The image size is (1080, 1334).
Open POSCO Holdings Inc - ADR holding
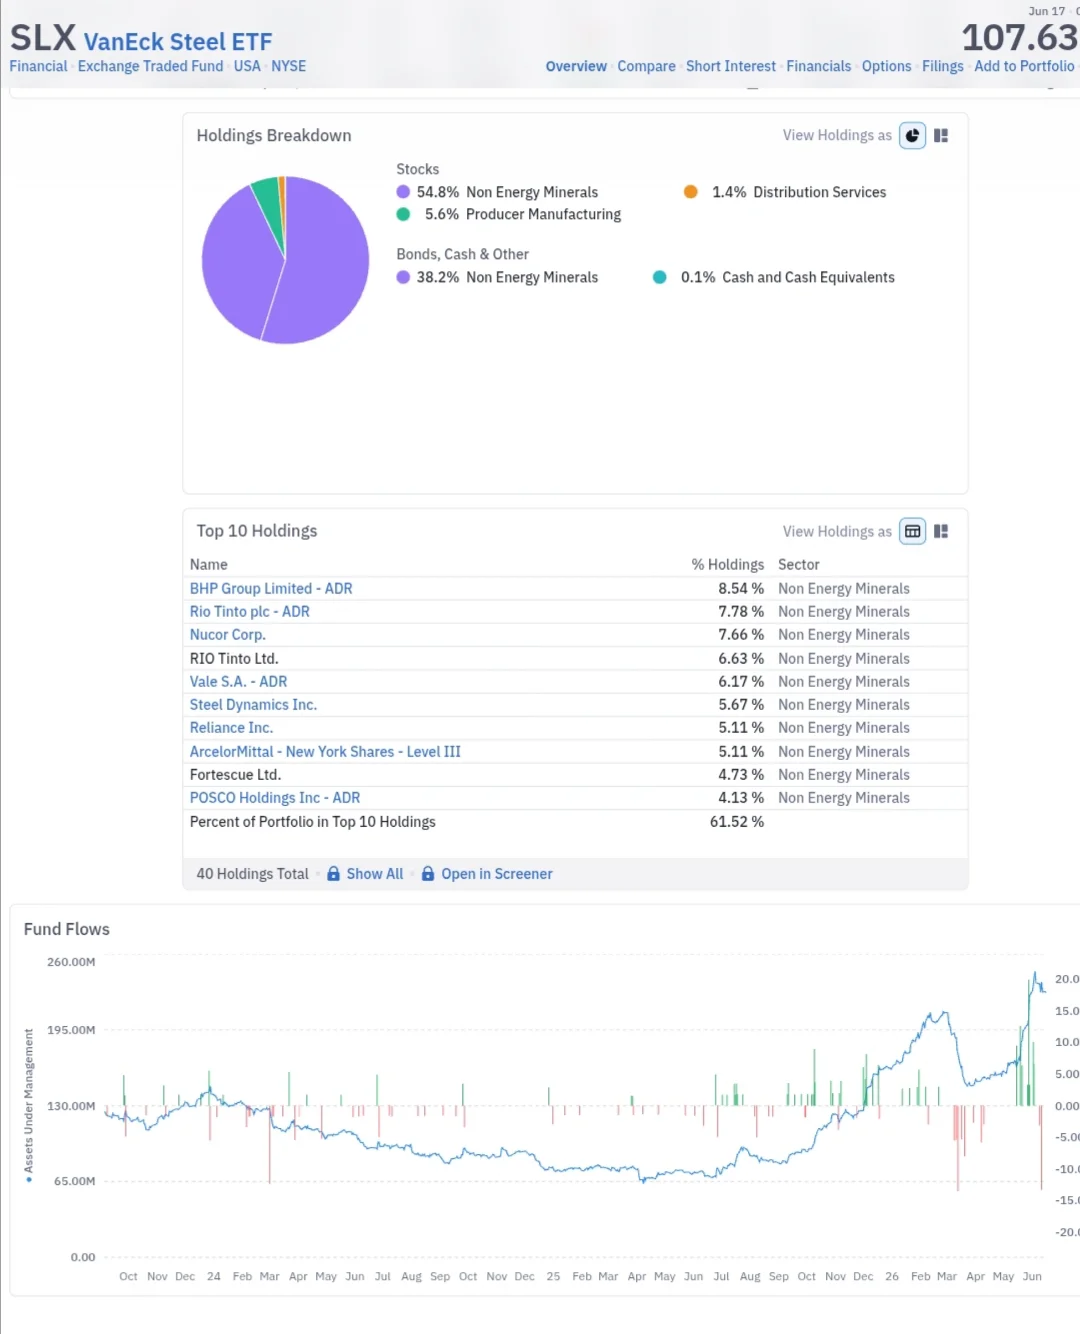pos(275,798)
